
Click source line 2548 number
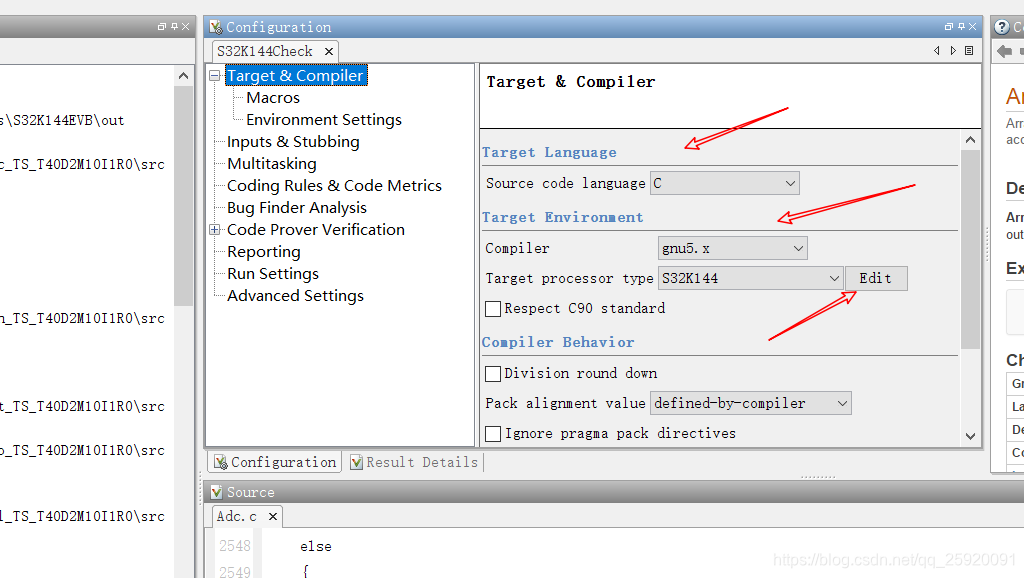(235, 546)
